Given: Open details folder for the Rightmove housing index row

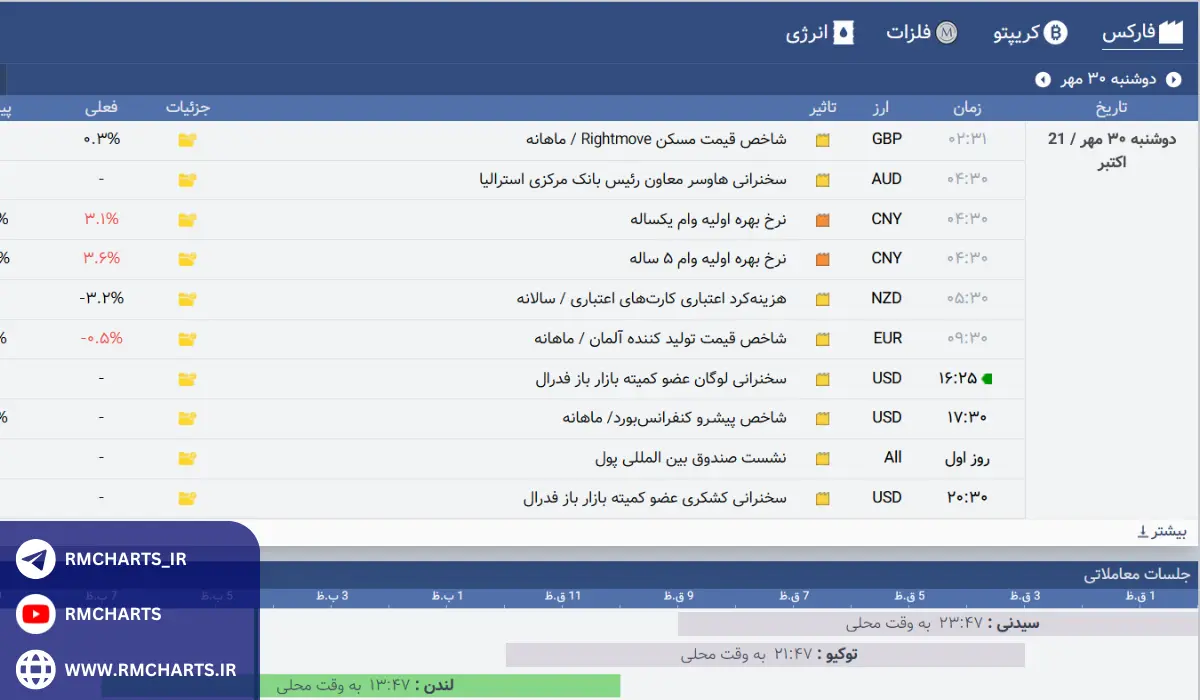Looking at the screenshot, I should 186,139.
